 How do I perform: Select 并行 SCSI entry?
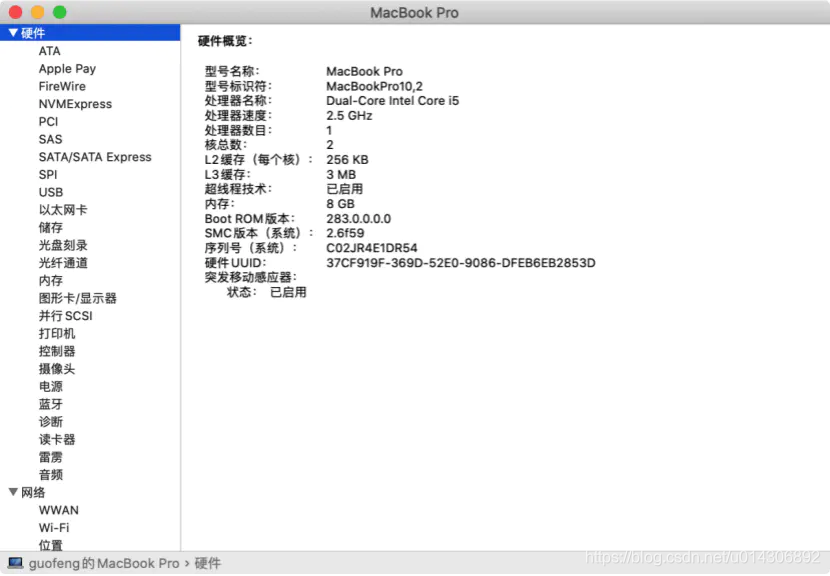[x=66, y=316]
